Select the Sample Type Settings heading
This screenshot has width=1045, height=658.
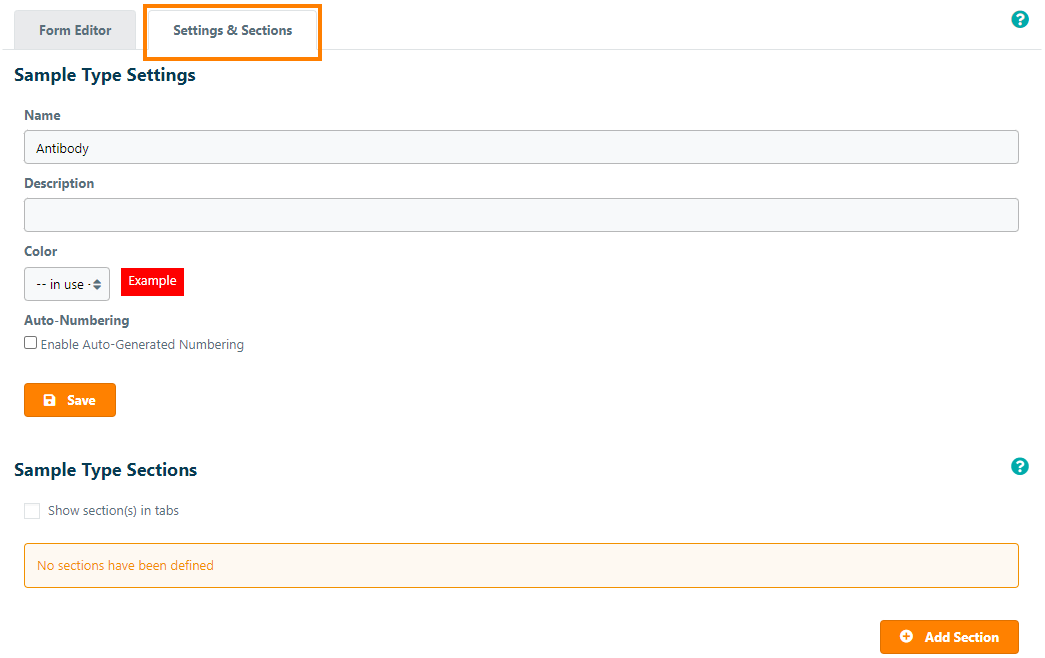pyautogui.click(x=105, y=75)
